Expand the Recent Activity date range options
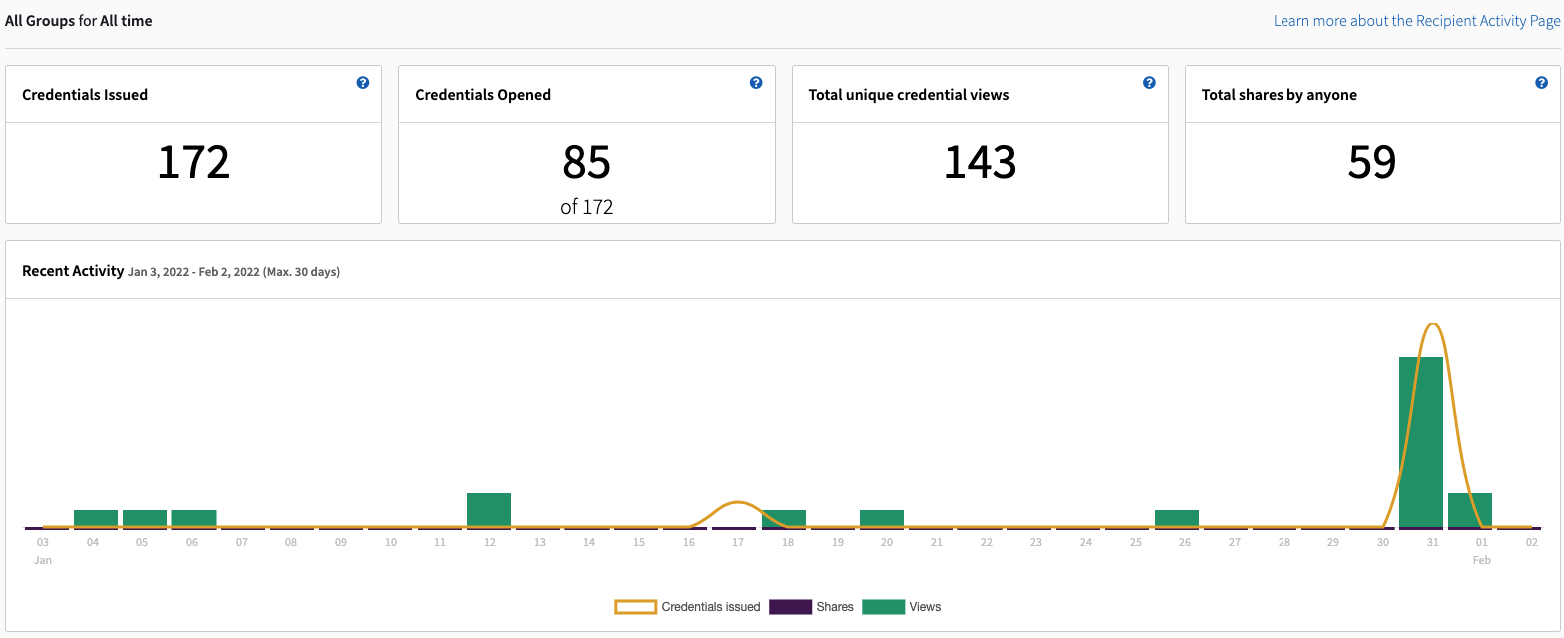Screen dimensions: 1564x638 coord(233,271)
